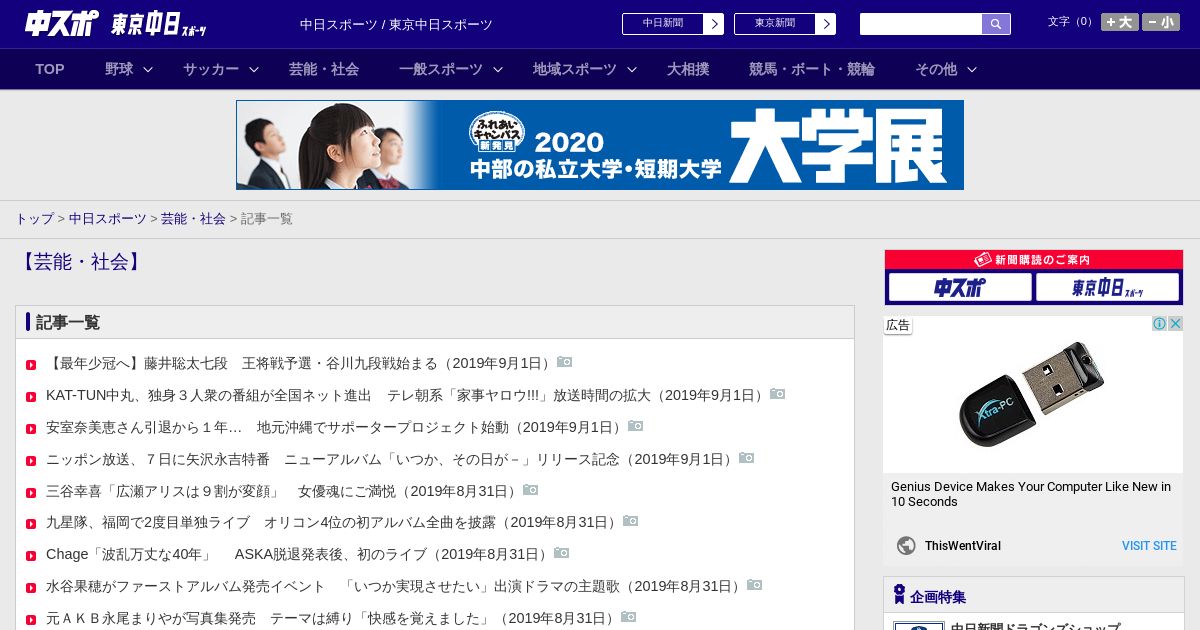Open the 競馬・ボート・競輪 menu item
This screenshot has width=1200, height=630.
tap(812, 69)
